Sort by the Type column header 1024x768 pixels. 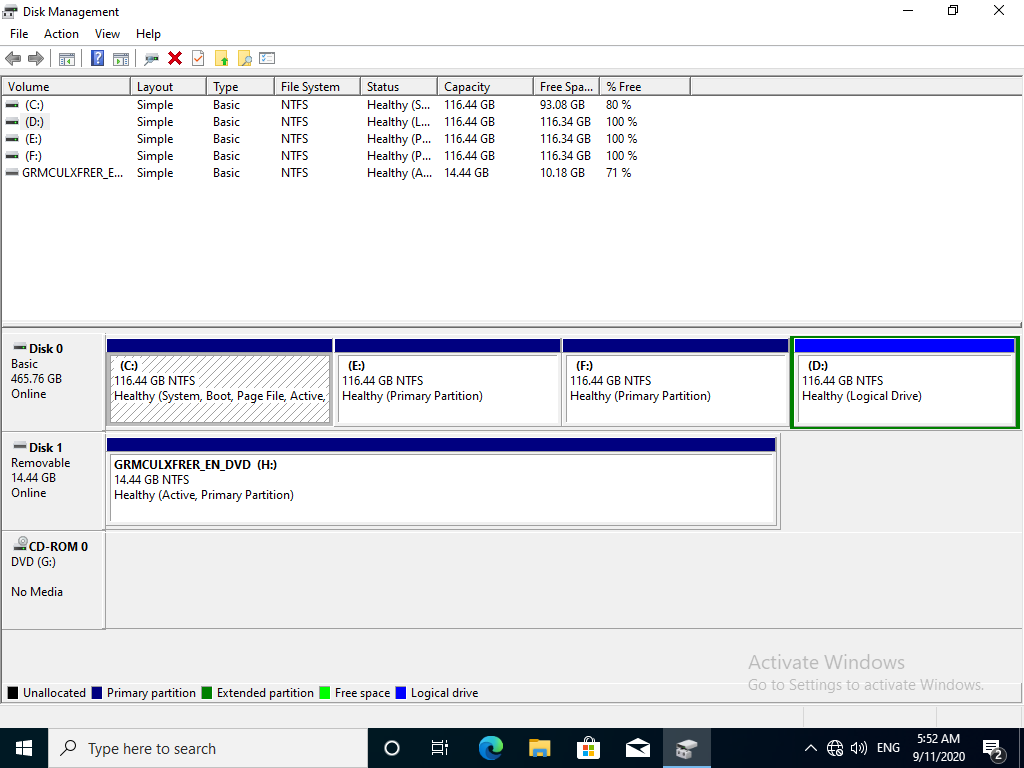[x=240, y=87]
